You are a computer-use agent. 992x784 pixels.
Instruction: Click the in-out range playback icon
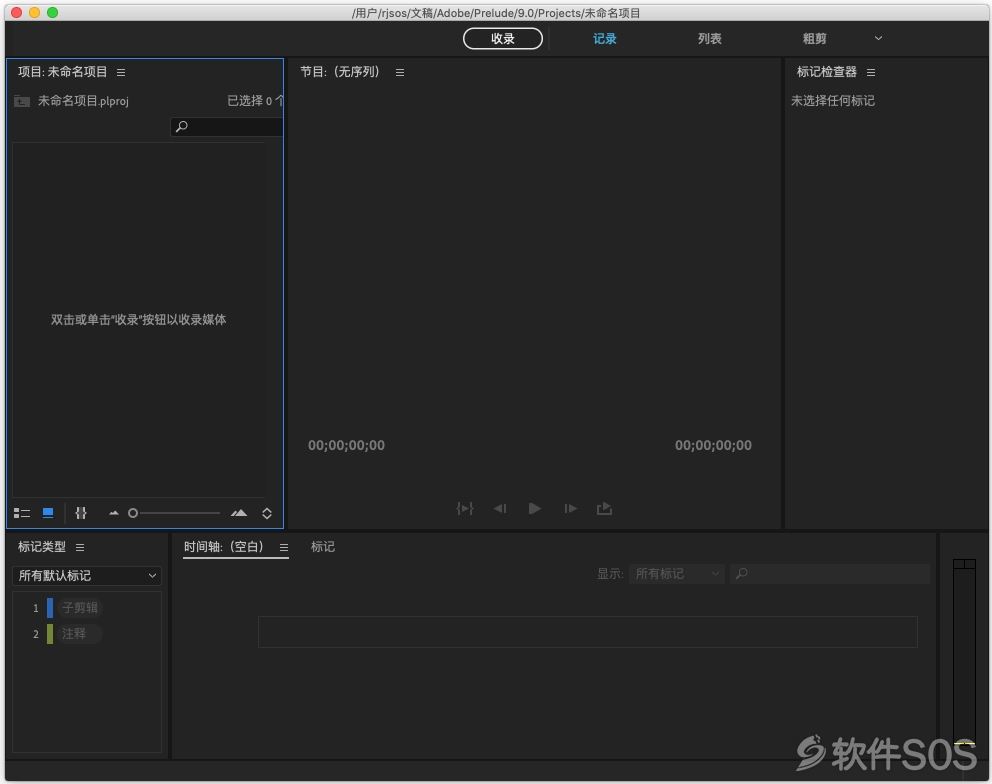coord(465,508)
